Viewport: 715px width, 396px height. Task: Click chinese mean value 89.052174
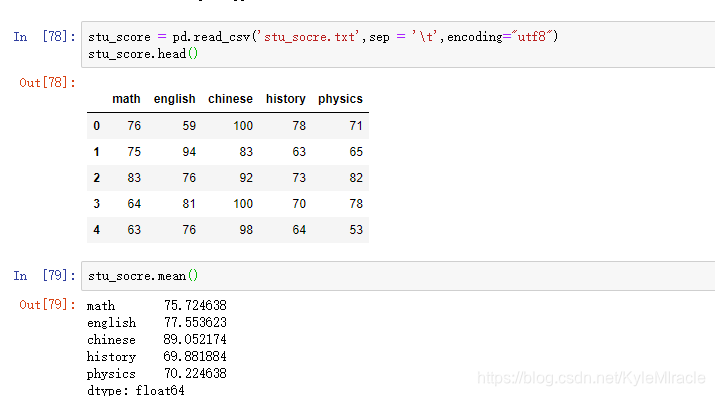[x=195, y=339]
